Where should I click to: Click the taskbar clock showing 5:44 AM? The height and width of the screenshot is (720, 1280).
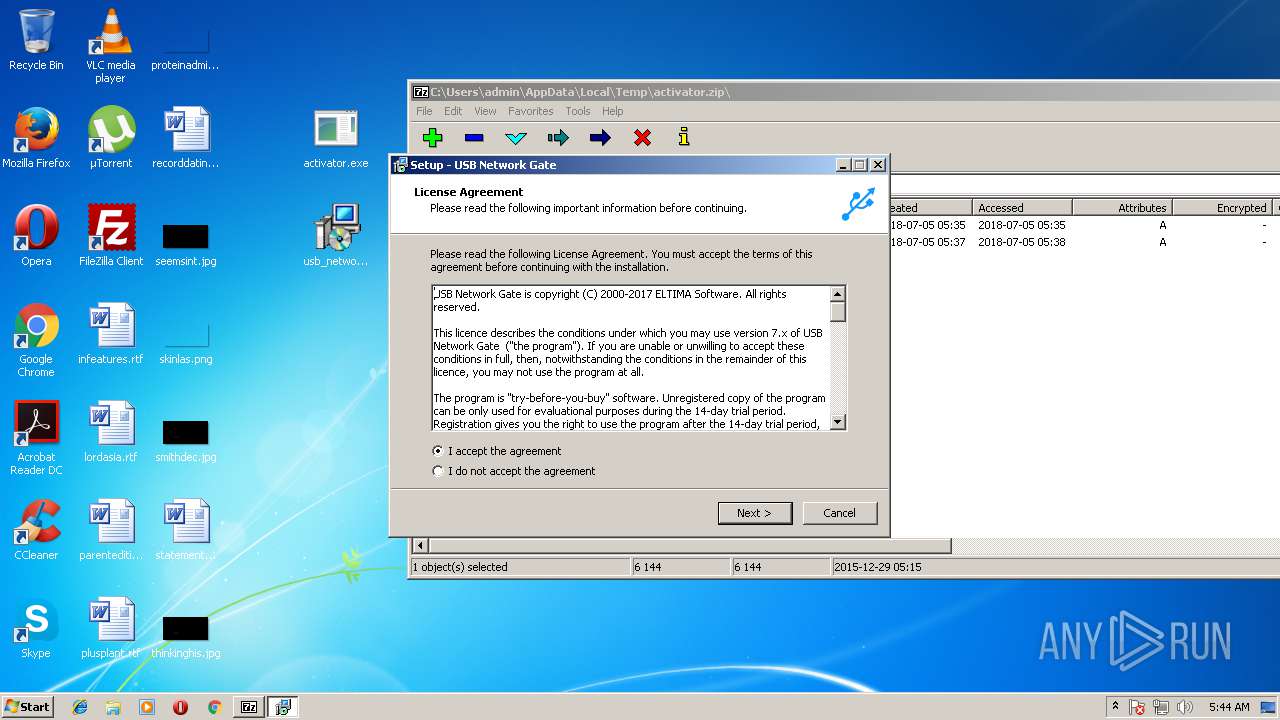[1229, 707]
